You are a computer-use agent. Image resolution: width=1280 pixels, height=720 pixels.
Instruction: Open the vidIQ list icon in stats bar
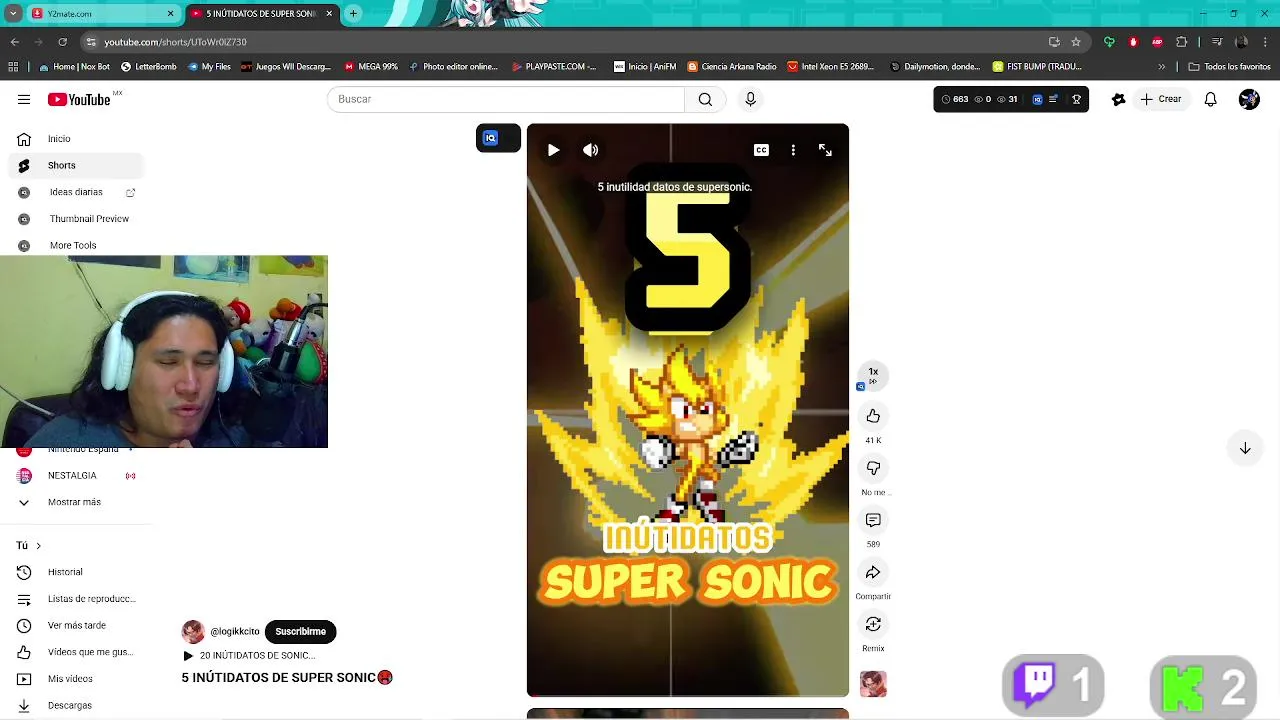[x=1053, y=99]
